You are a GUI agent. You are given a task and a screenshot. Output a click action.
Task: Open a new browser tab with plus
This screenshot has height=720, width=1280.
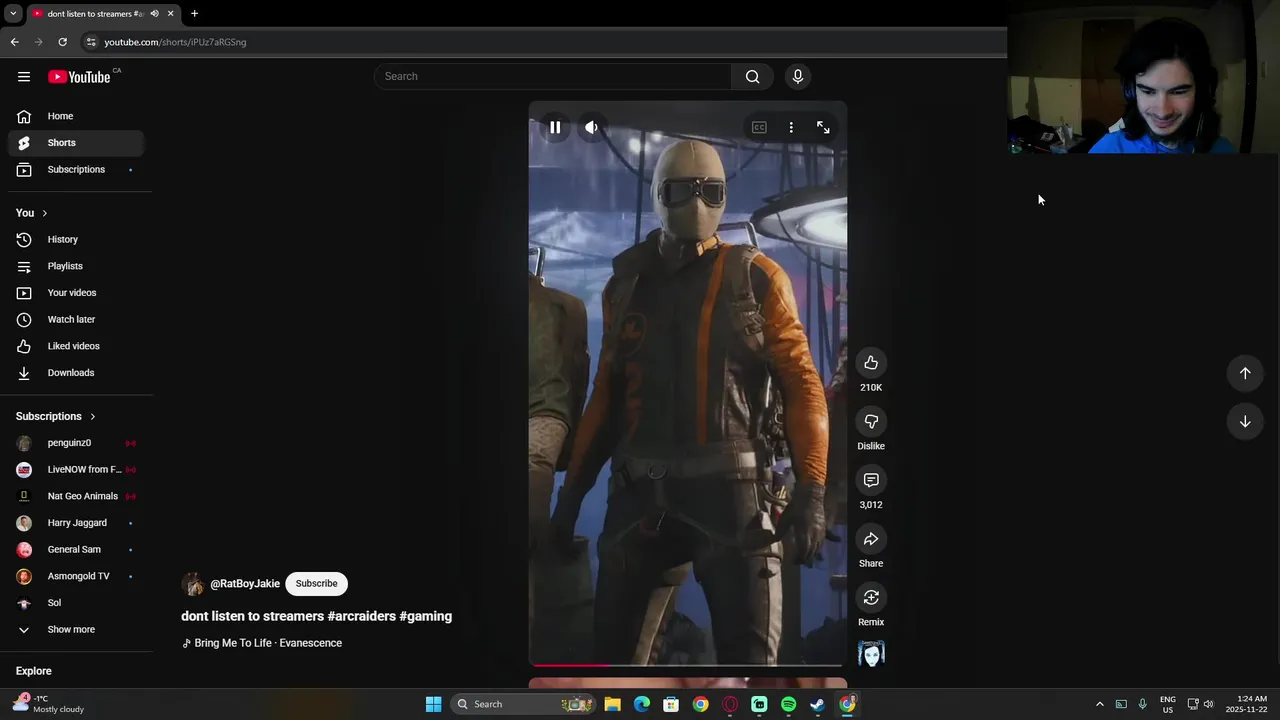click(194, 14)
